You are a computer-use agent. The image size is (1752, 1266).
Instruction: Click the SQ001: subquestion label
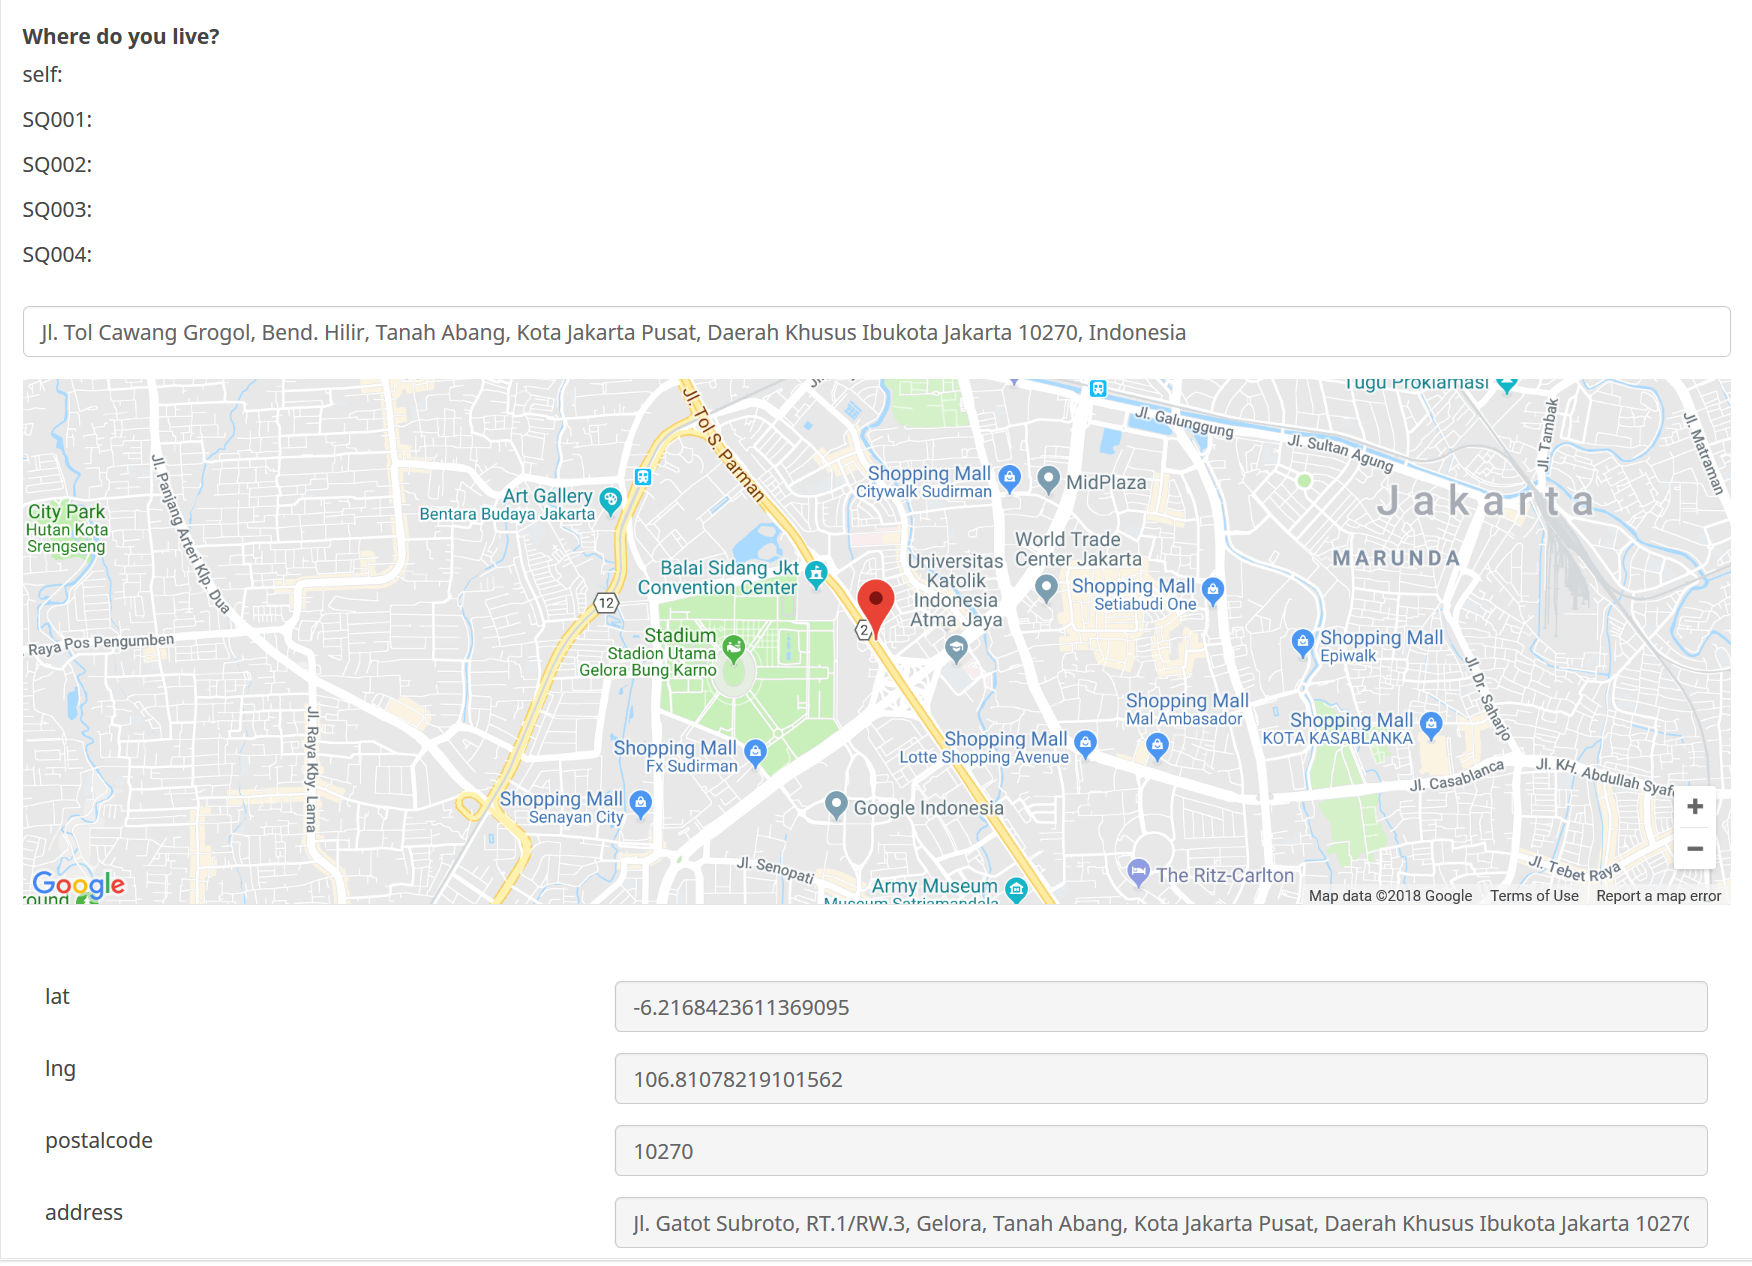tap(57, 120)
